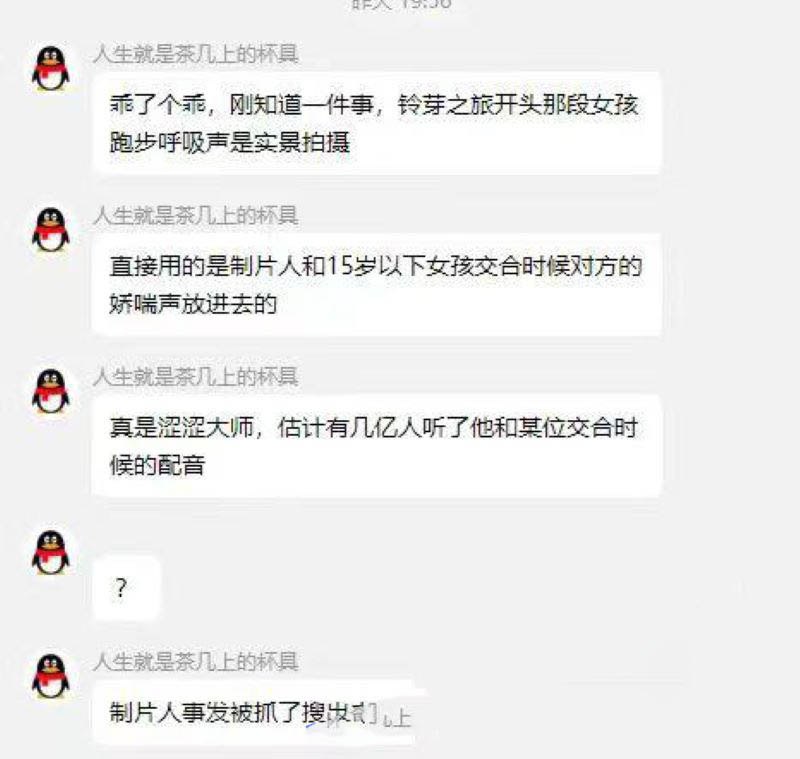Viewport: 800px width, 759px height.
Task: Select the message bubble starting 乖了个乖
Action: (x=377, y=123)
